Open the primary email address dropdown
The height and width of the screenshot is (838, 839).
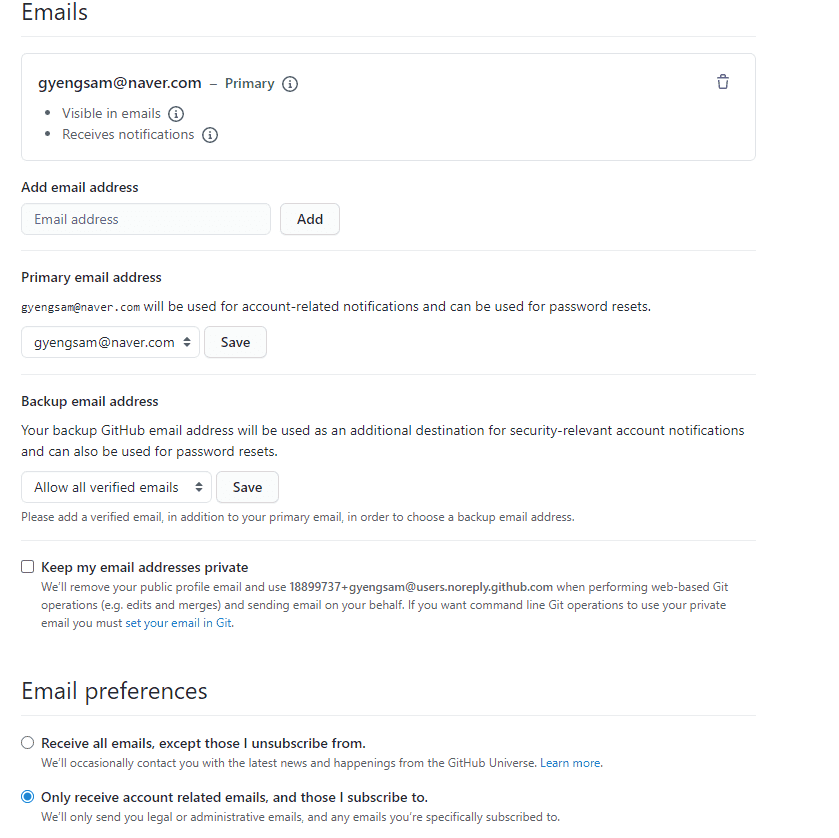pos(110,342)
